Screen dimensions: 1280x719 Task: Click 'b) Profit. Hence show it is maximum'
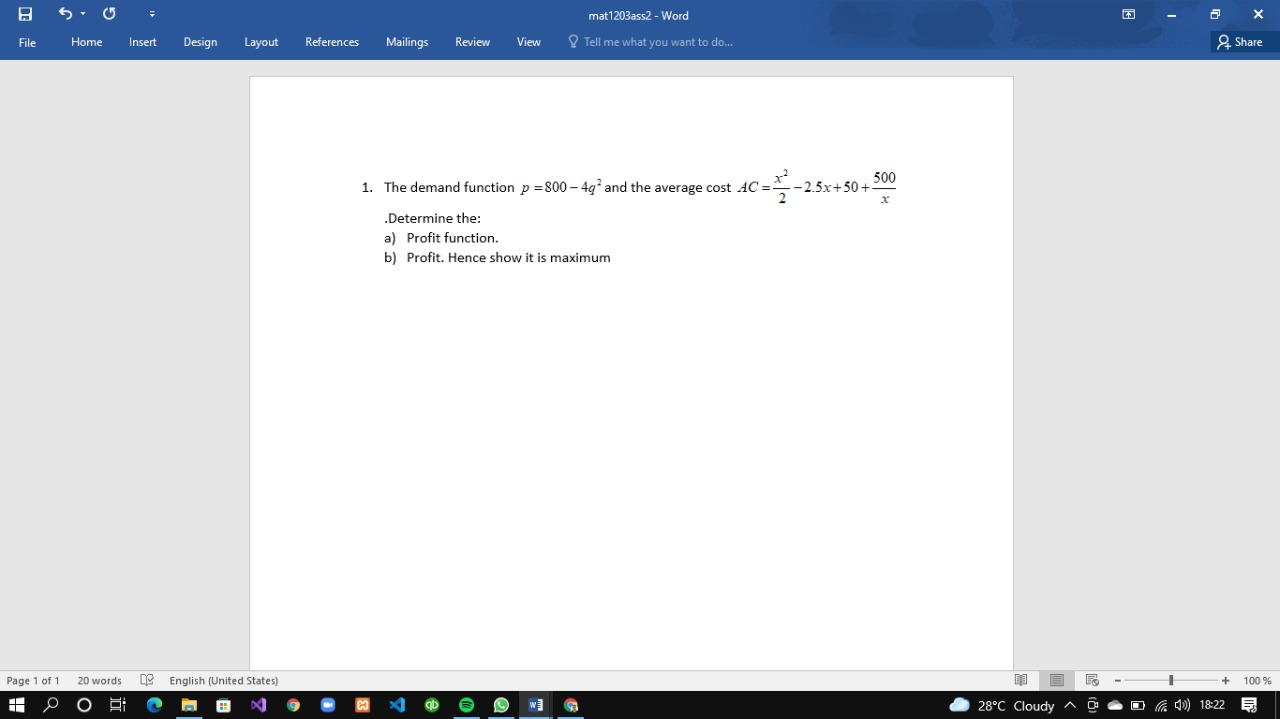tap(497, 258)
